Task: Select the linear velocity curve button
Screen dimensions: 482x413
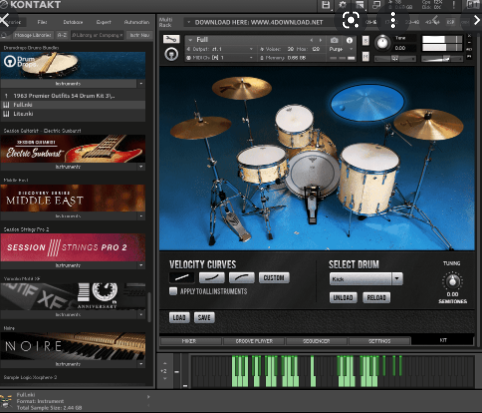Action: (182, 277)
